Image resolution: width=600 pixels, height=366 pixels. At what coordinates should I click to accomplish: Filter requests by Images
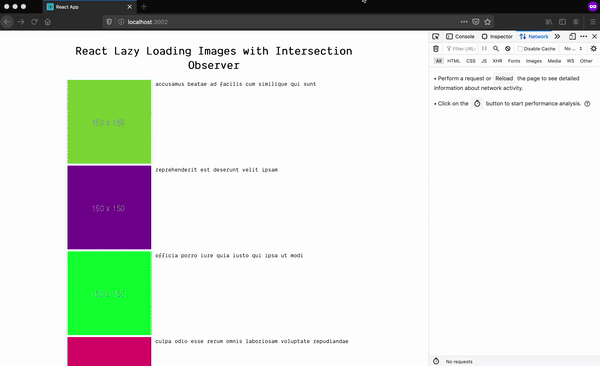point(534,61)
